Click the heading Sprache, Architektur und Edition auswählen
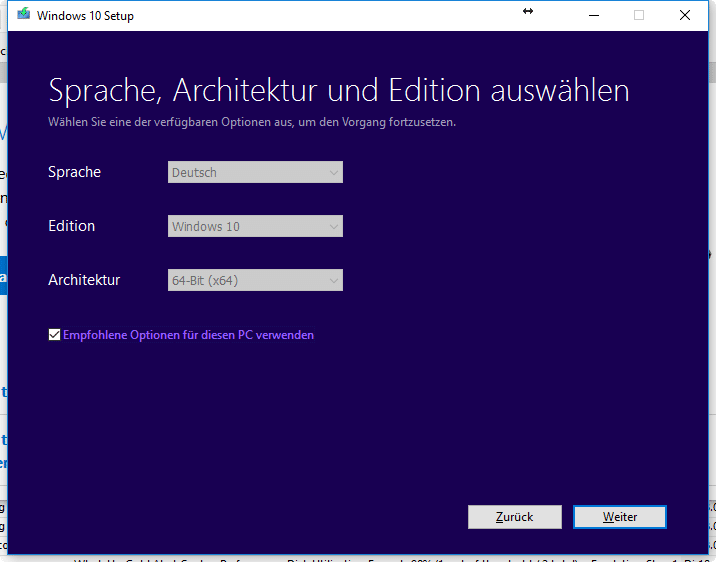Image resolution: width=716 pixels, height=562 pixels. point(339,91)
